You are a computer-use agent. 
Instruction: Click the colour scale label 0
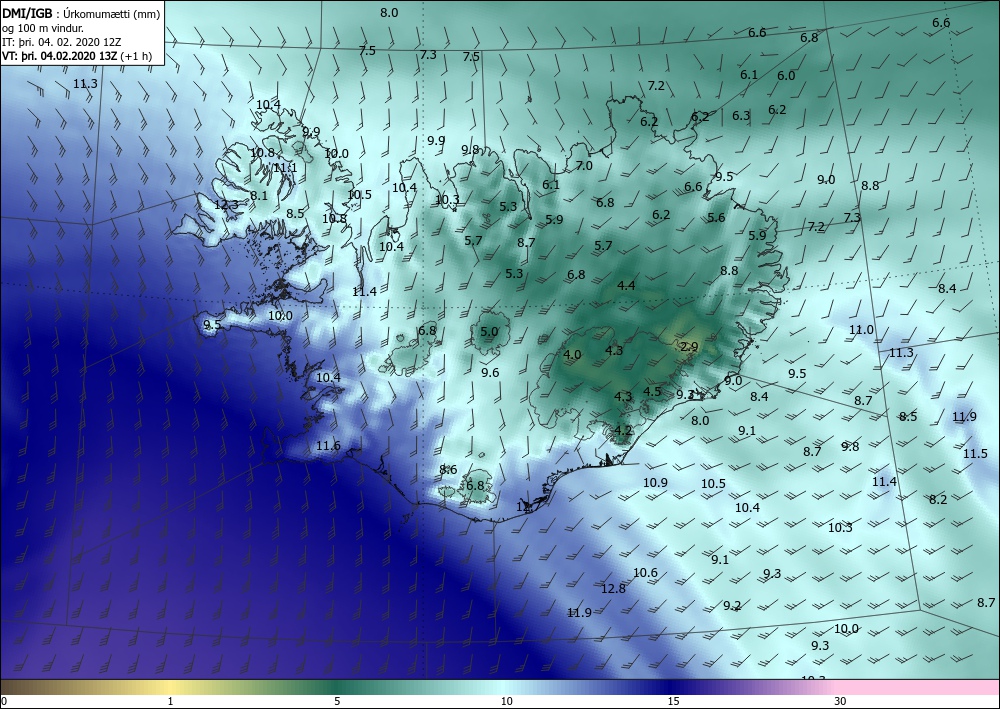click(x=4, y=701)
